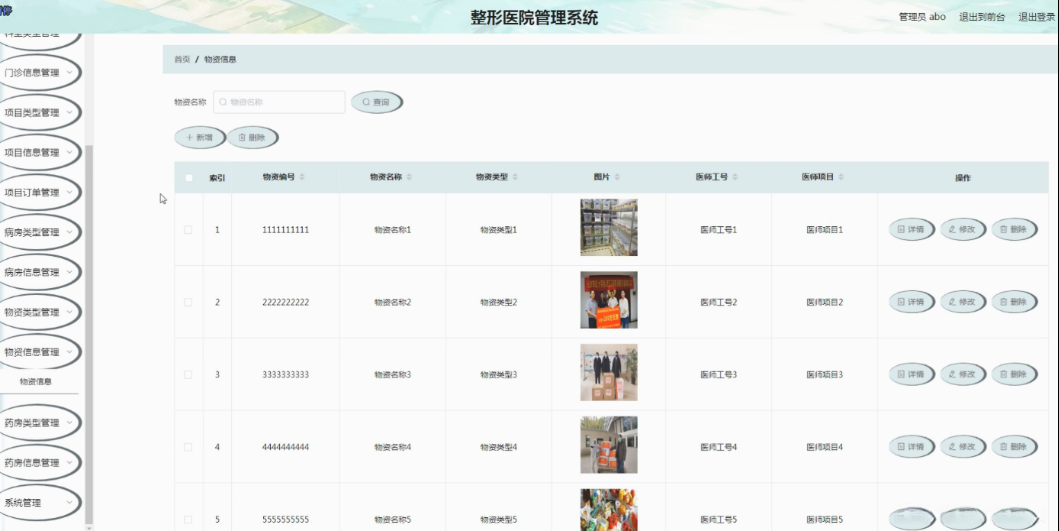Screen dimensions: 1059x531
Task: Expand 病房信息管理 sidebar menu
Action: (x=39, y=272)
